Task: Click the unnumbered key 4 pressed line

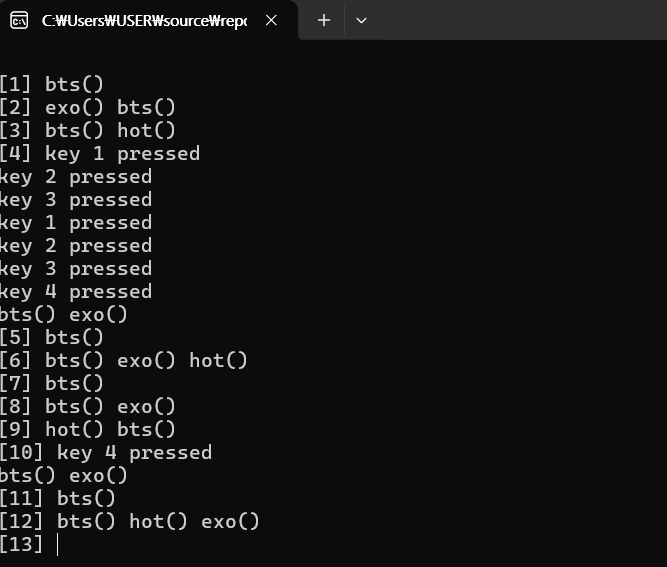Action: click(x=76, y=291)
